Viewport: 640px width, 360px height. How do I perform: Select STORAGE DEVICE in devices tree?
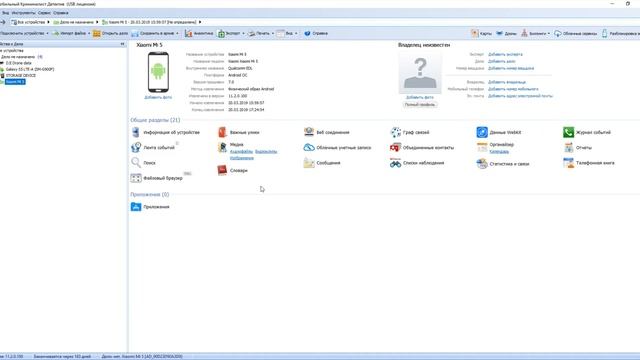pos(20,76)
